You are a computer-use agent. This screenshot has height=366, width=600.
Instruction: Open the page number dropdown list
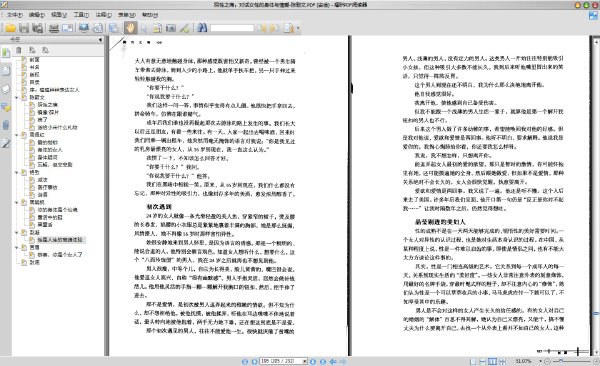pos(305,361)
